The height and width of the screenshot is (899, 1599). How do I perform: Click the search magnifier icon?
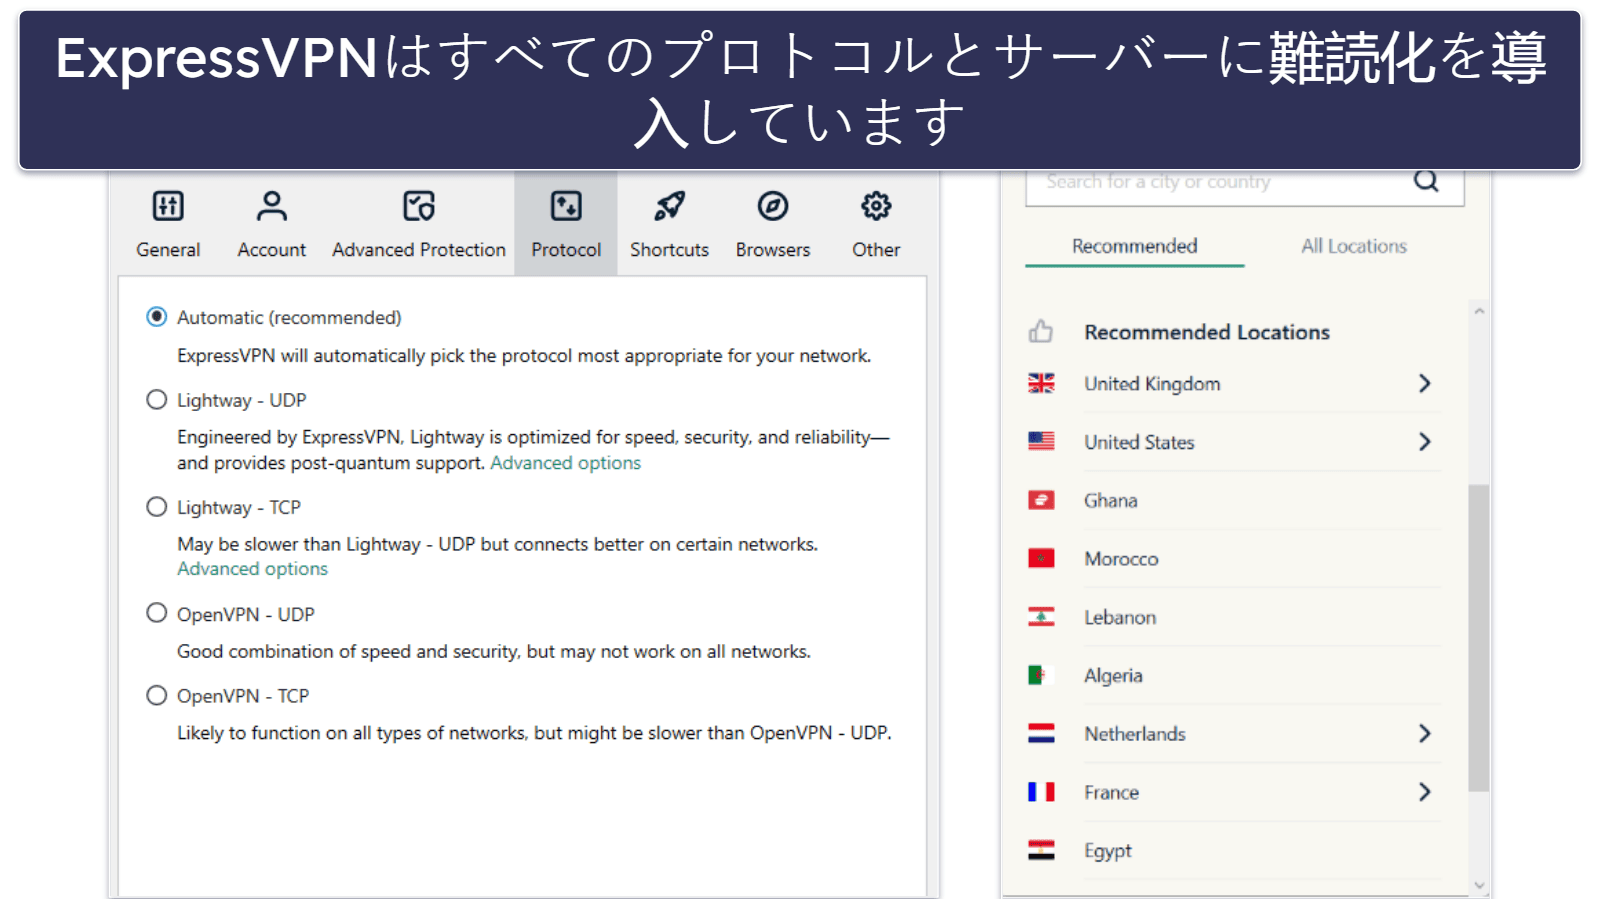tap(1426, 181)
